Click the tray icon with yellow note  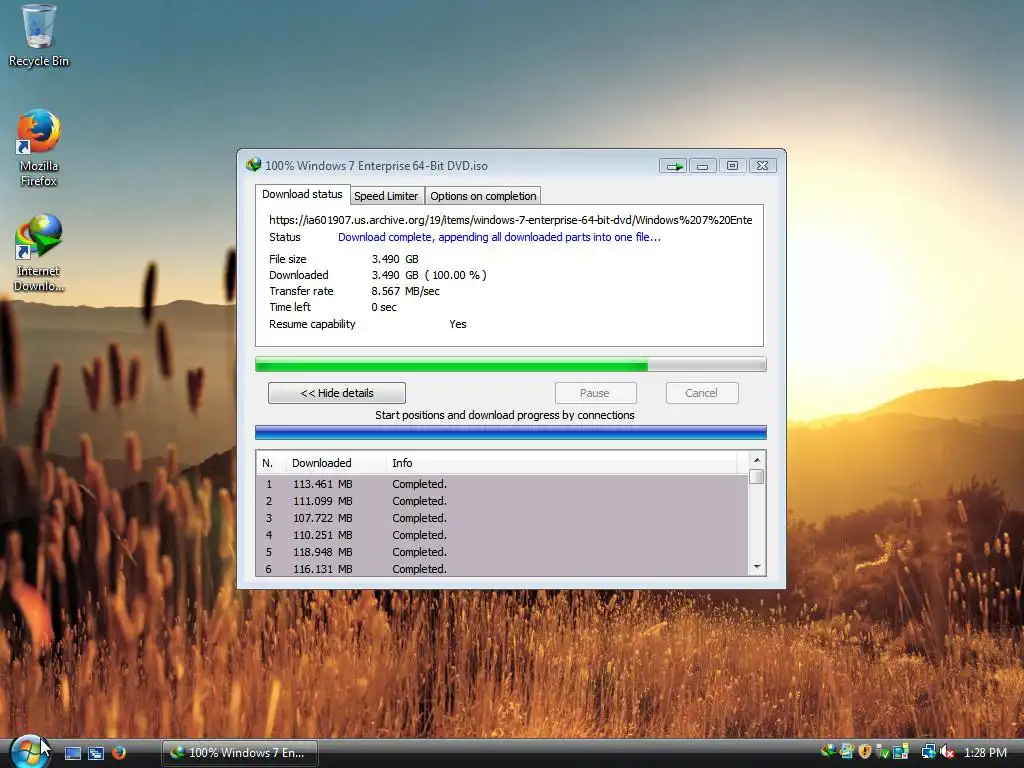click(901, 752)
